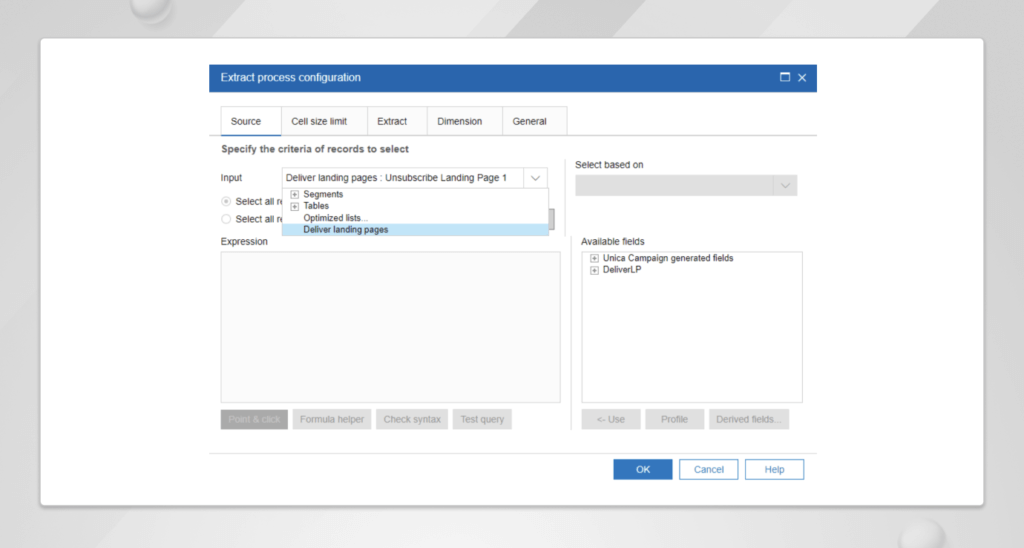Open Help for this dialog

(x=774, y=469)
